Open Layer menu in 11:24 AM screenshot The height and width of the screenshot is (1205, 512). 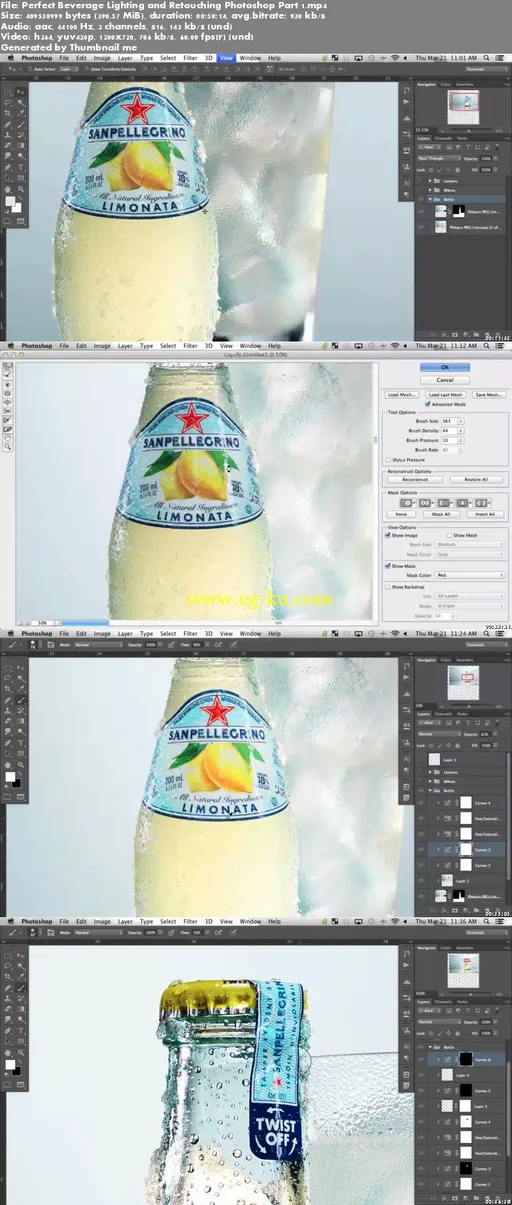[x=125, y=633]
